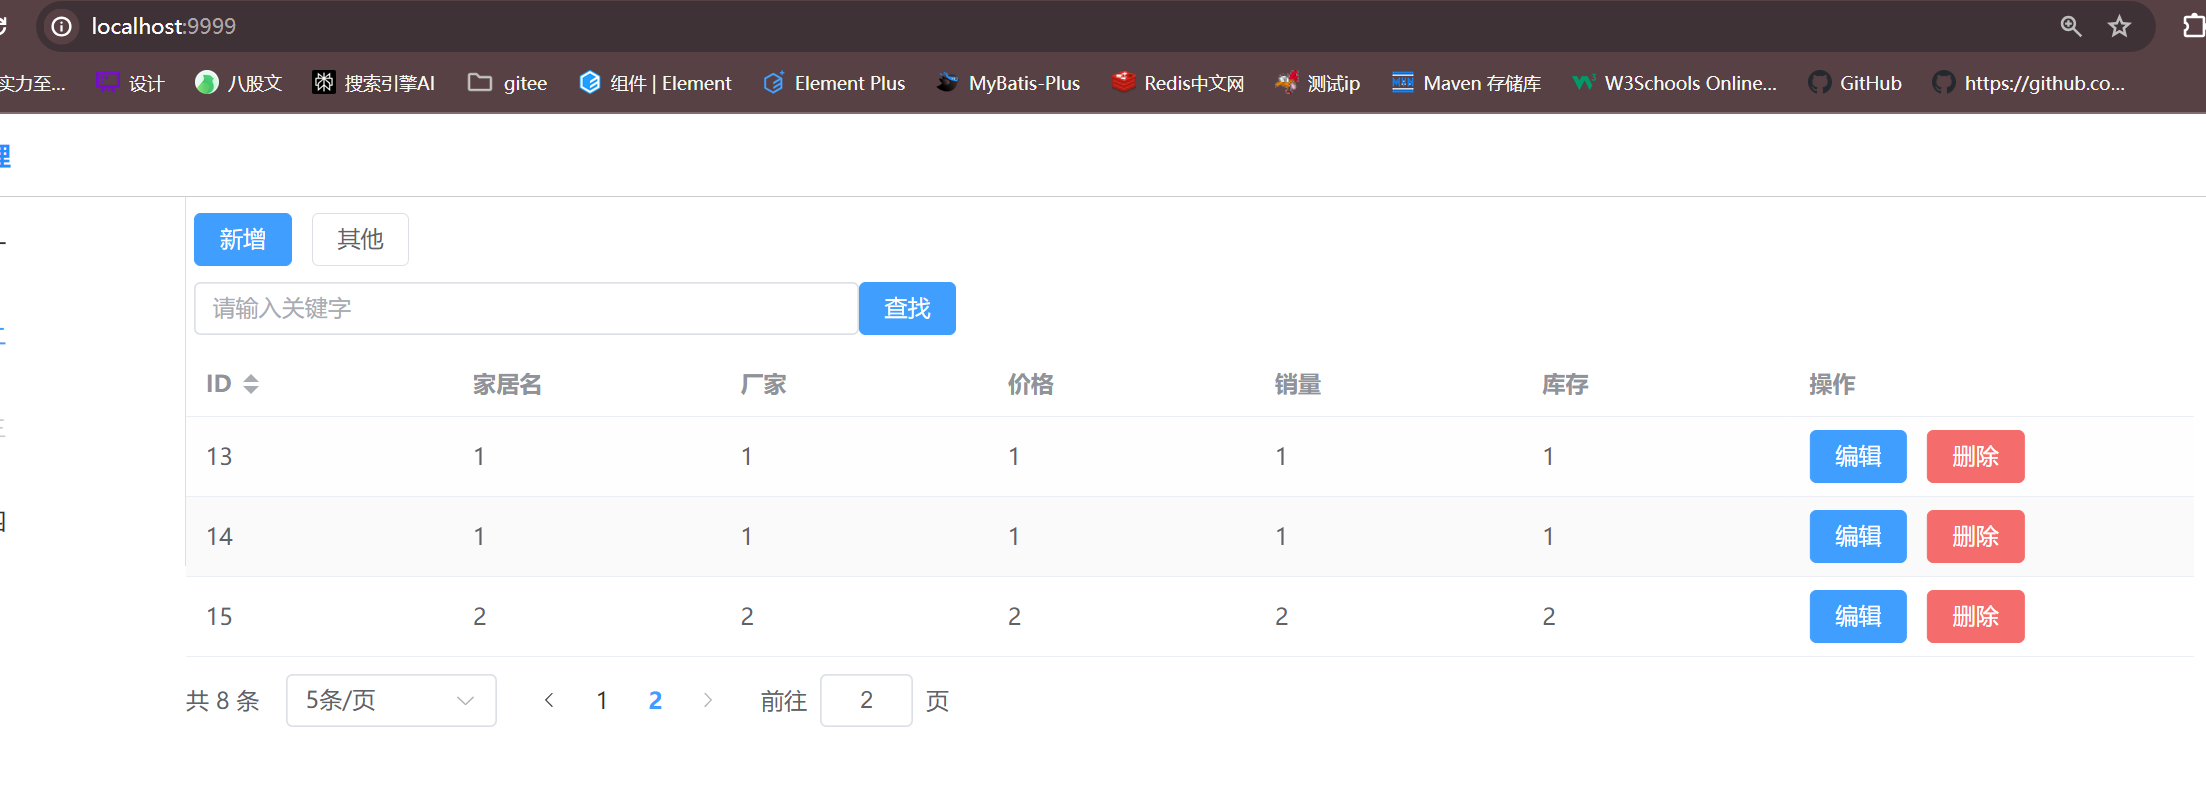Select the ID cell 15

point(219,617)
